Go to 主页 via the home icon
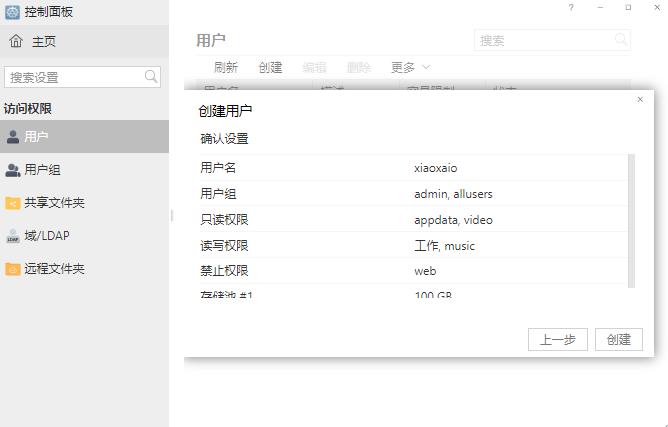Viewport: 668px width, 427px height. tap(16, 42)
